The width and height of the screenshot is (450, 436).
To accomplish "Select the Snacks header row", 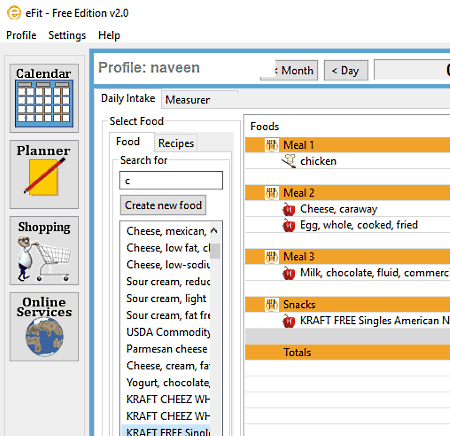I will tap(347, 304).
